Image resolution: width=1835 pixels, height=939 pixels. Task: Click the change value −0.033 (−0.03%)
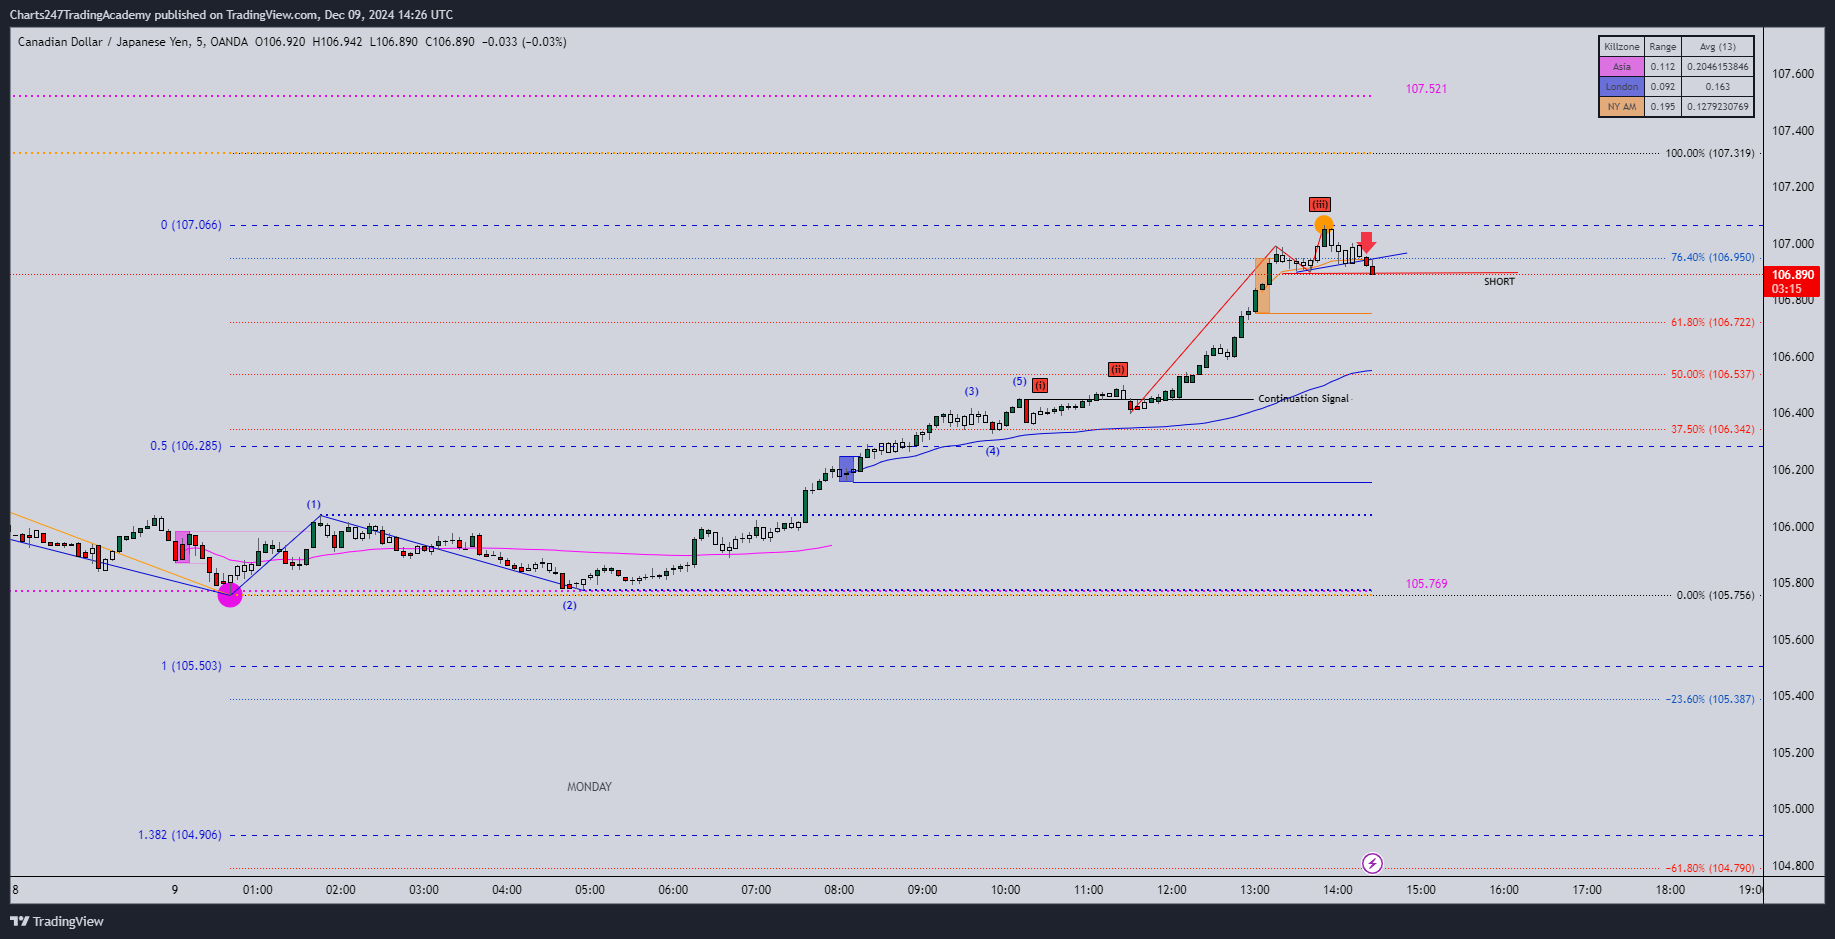[524, 42]
